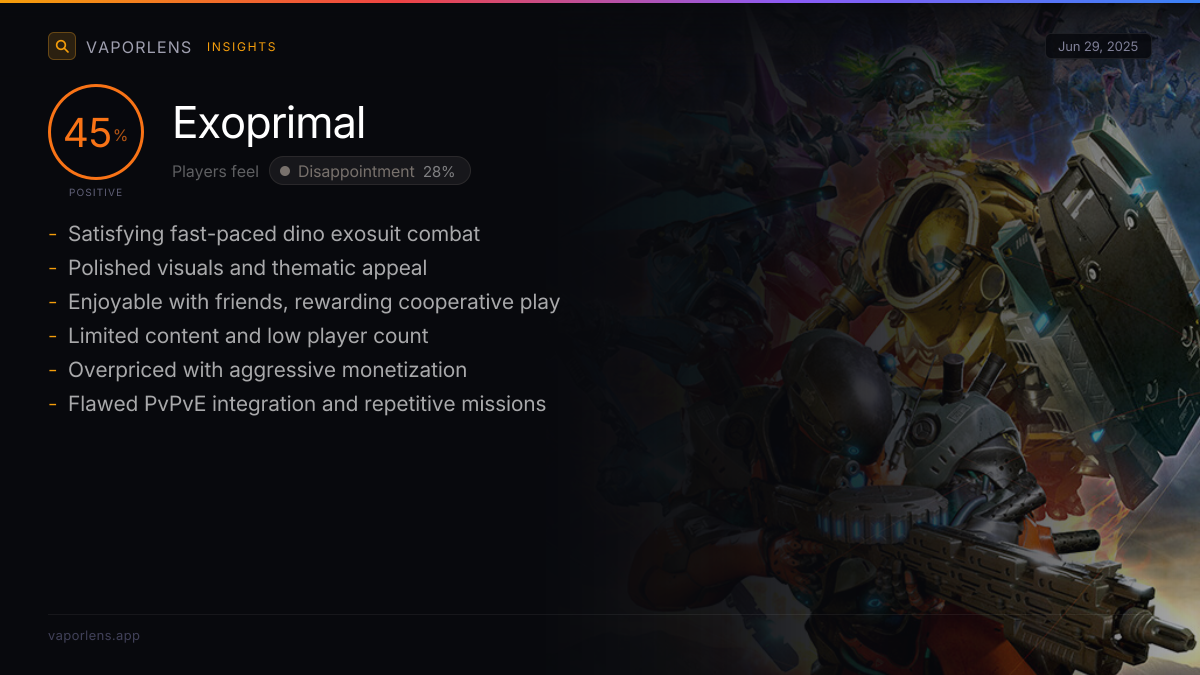Screen dimensions: 1200x675
Task: Click the 45% positive score circle
Action: 96,132
